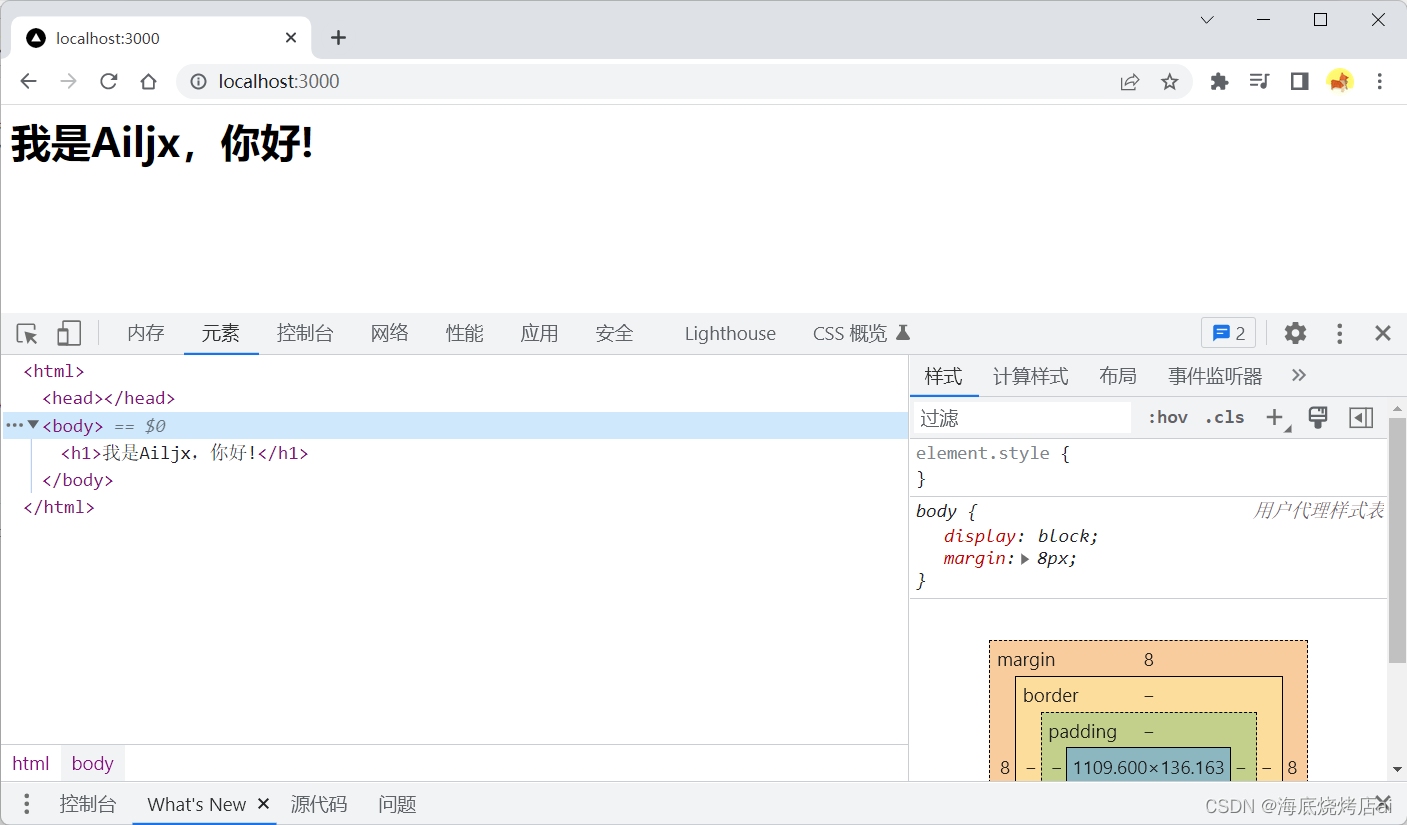Show more style pane tabs chevron
The width and height of the screenshot is (1407, 825).
pyautogui.click(x=1298, y=376)
